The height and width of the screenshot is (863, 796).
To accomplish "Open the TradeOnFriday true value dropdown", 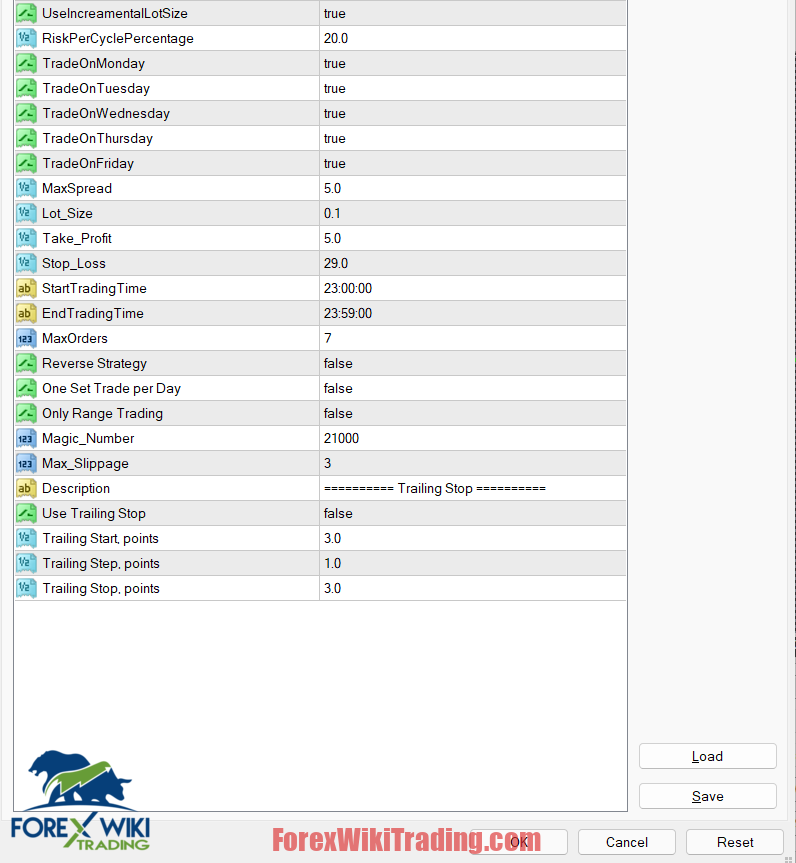I will pos(472,163).
